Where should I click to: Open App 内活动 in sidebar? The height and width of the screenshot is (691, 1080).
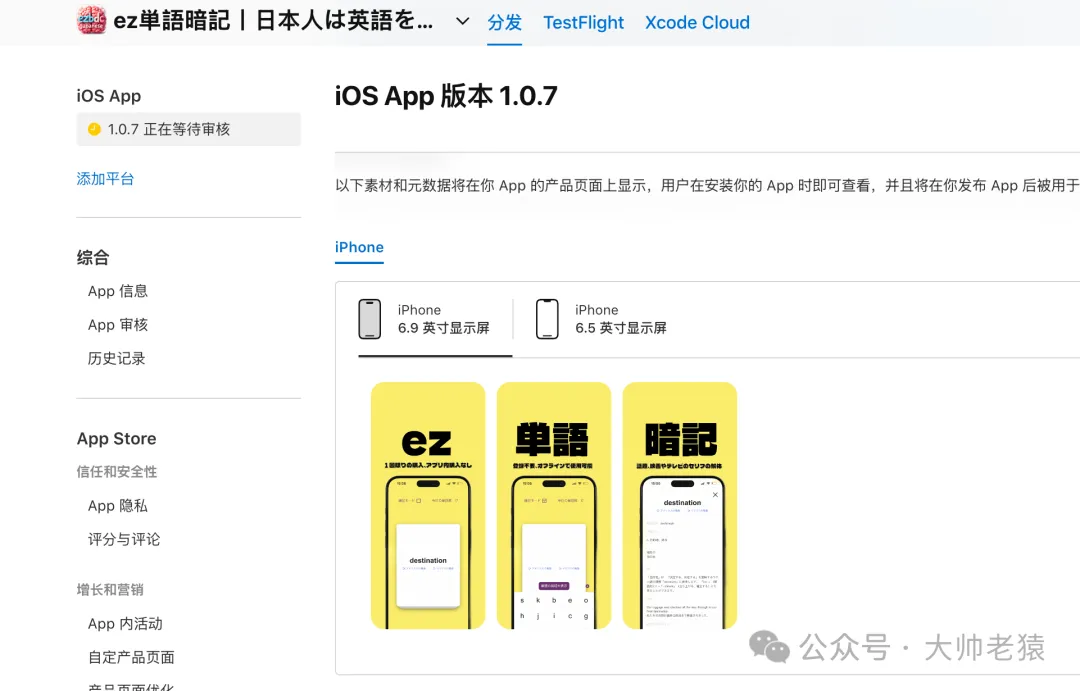[125, 624]
